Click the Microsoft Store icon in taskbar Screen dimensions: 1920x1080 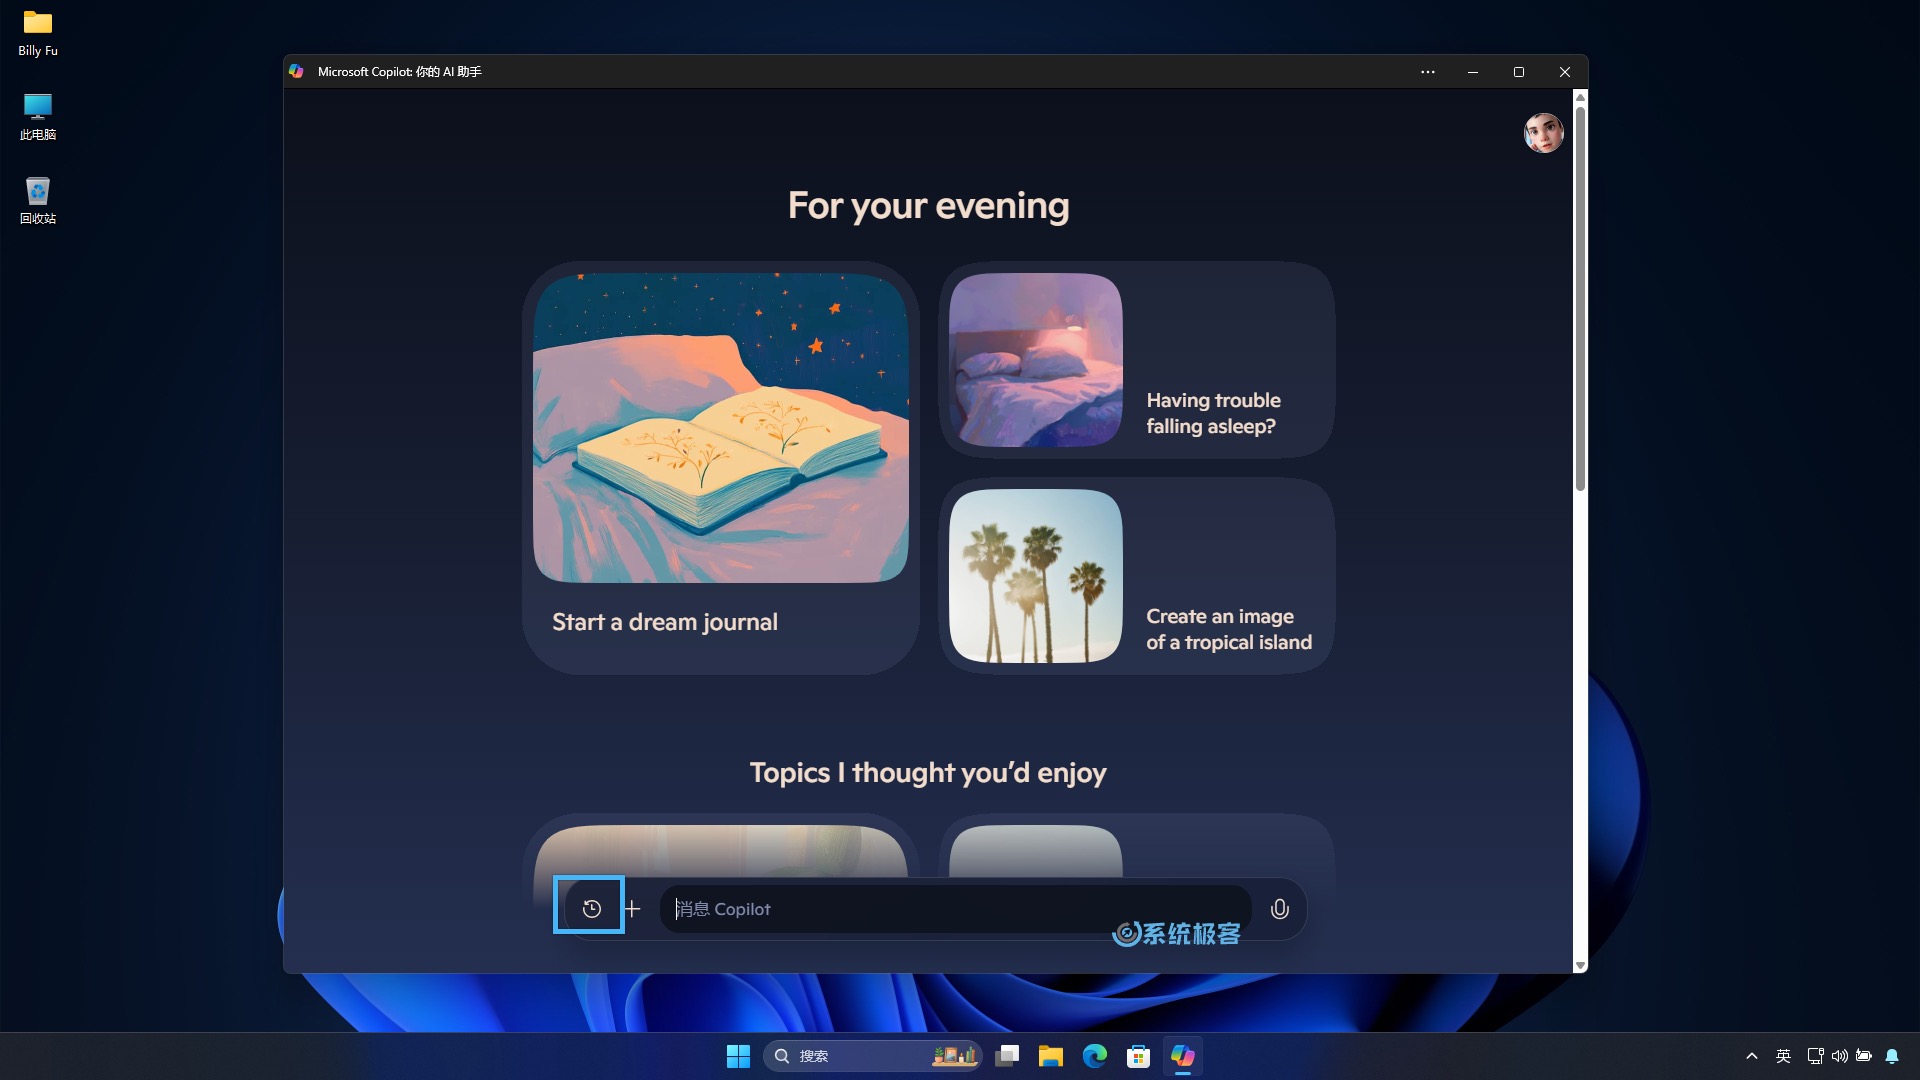[1137, 1055]
